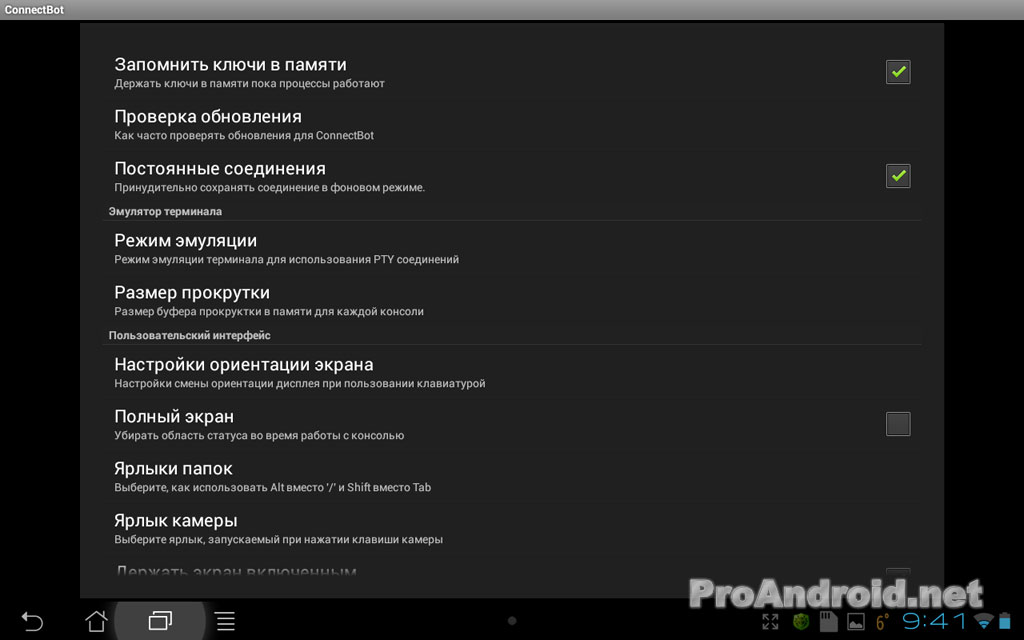Image resolution: width=1024 pixels, height=640 pixels.
Task: Tap the partially visible Держать экран включенным item
Action: point(512,571)
